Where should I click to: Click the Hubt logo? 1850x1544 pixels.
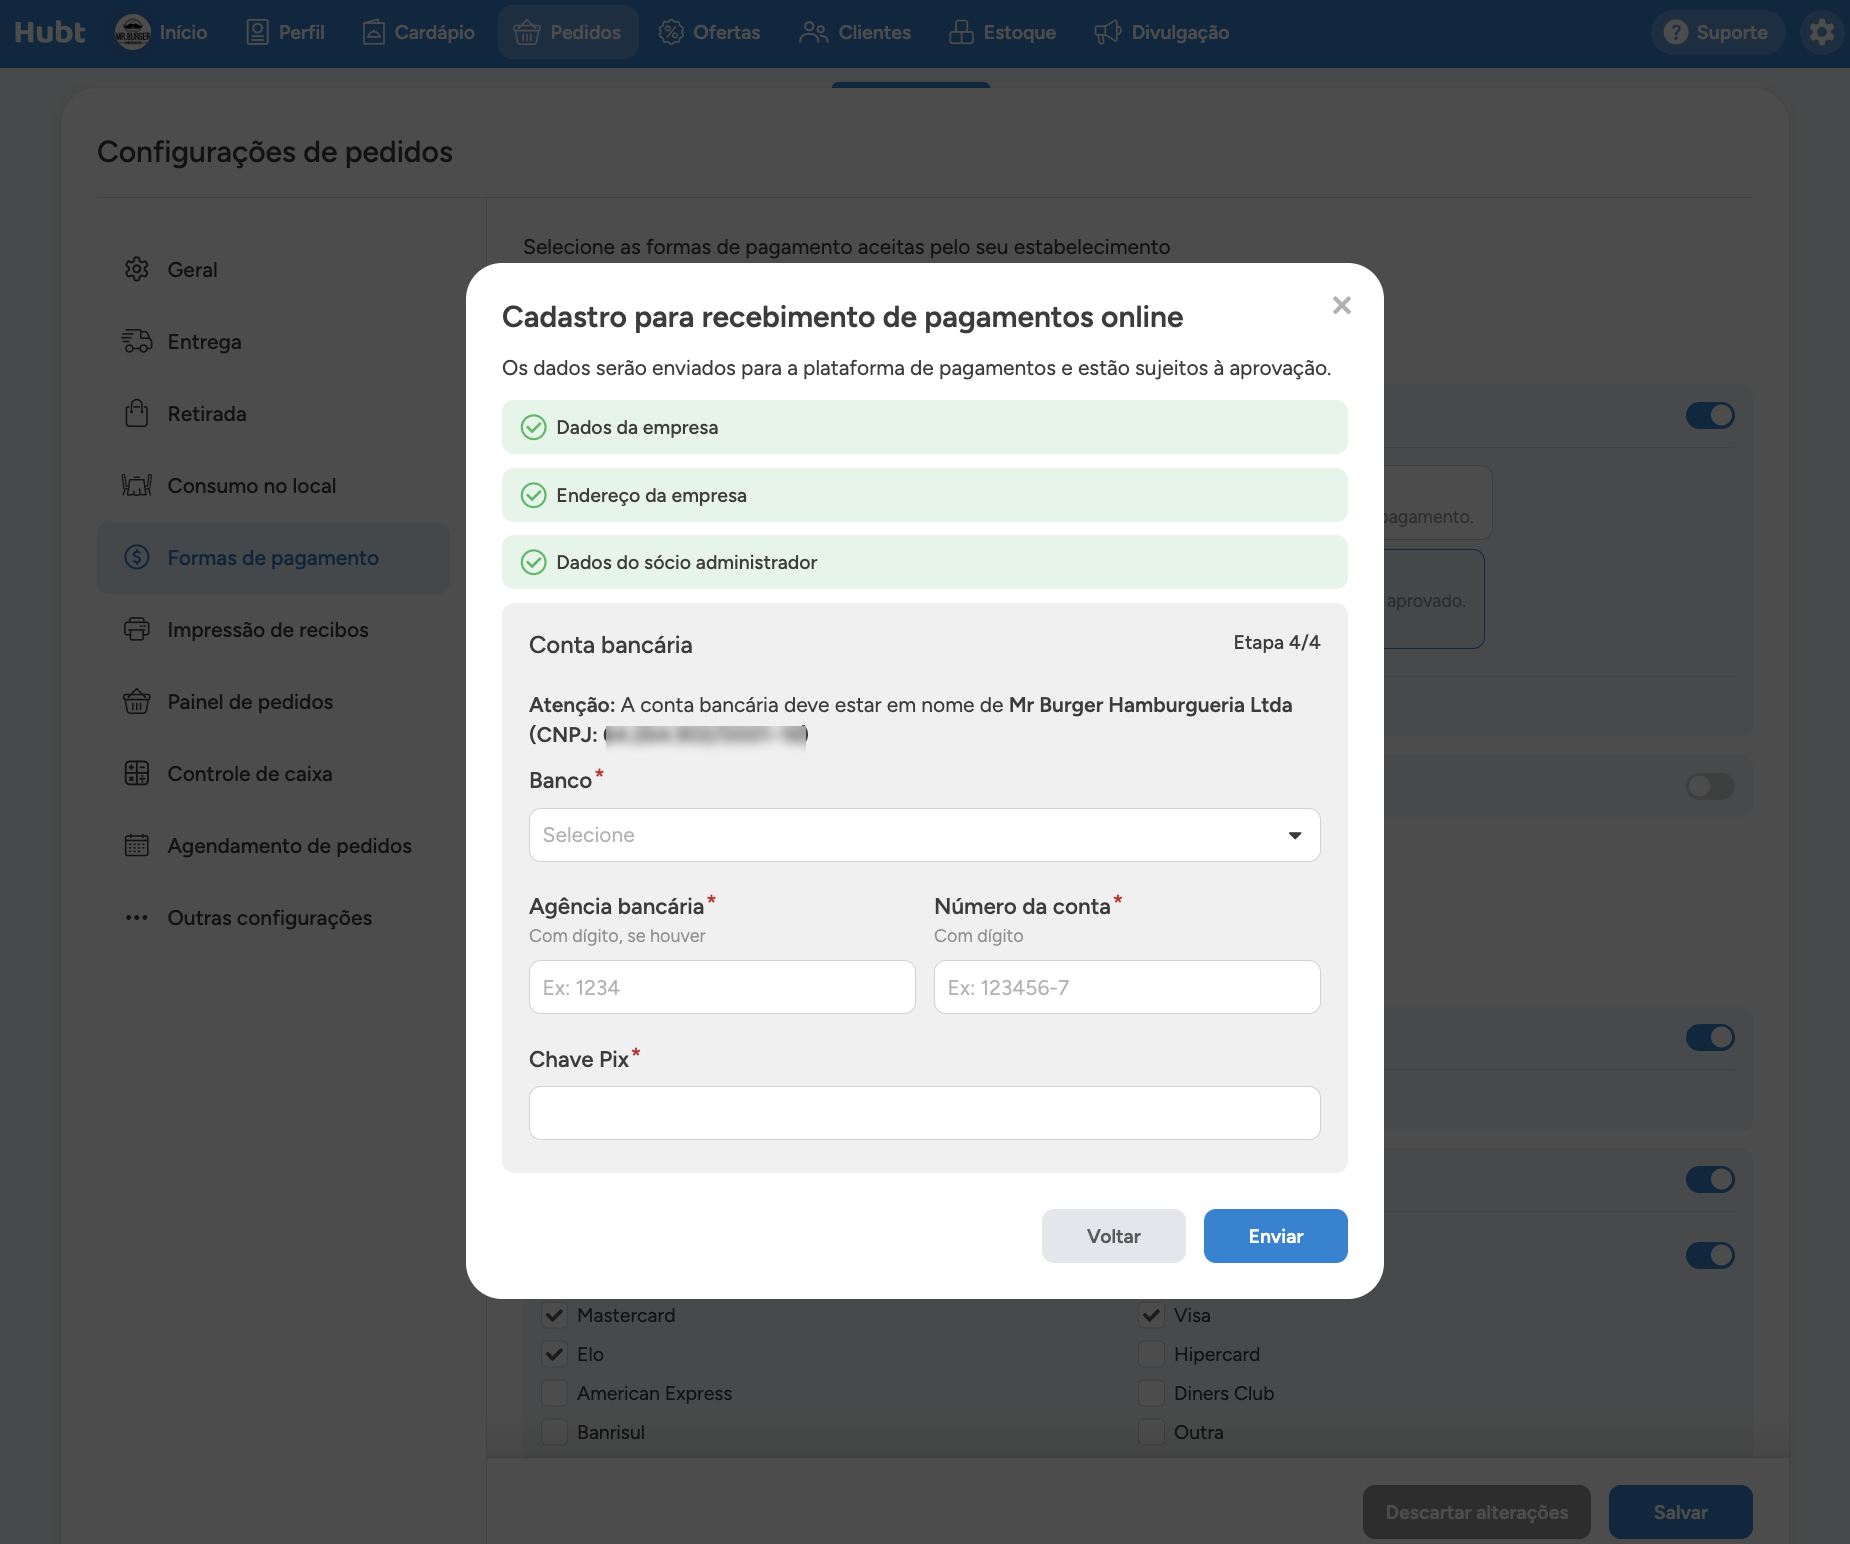coord(50,32)
